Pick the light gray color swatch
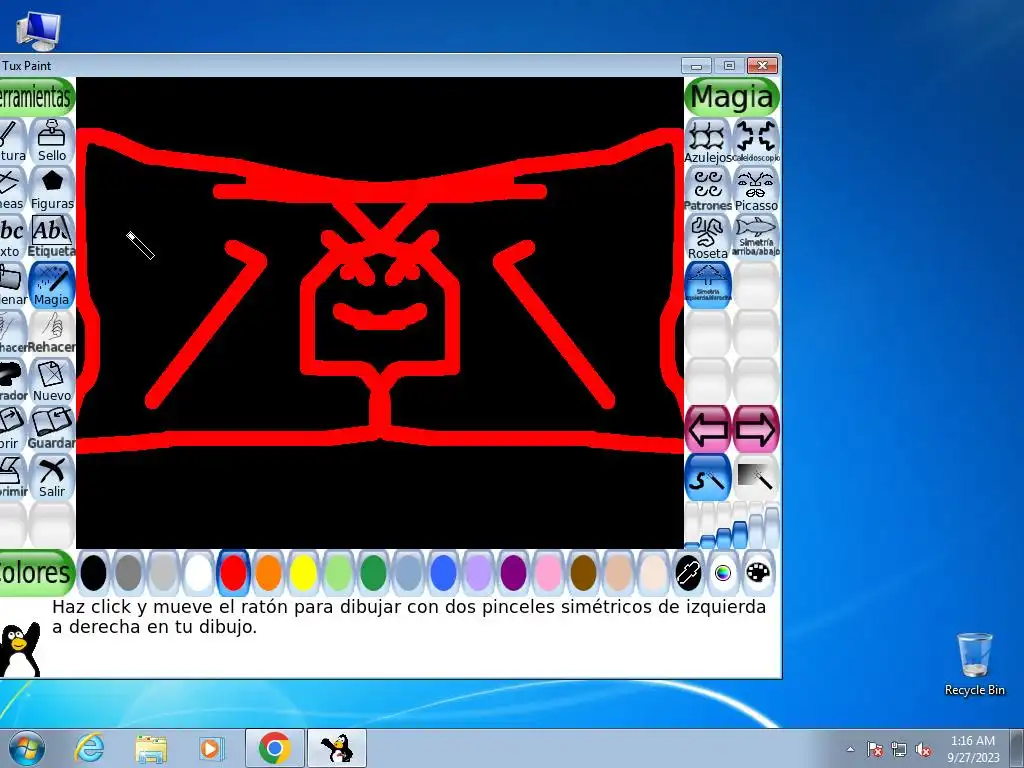The image size is (1024, 768). pos(163,573)
